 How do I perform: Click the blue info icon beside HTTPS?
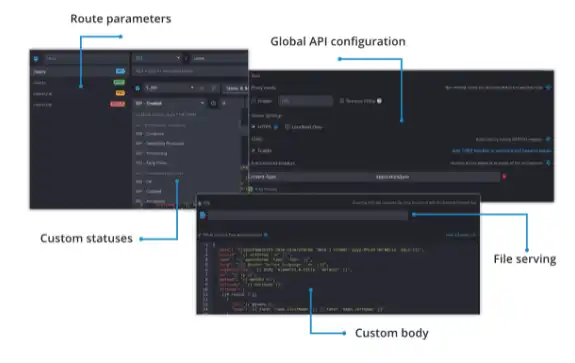click(x=276, y=126)
